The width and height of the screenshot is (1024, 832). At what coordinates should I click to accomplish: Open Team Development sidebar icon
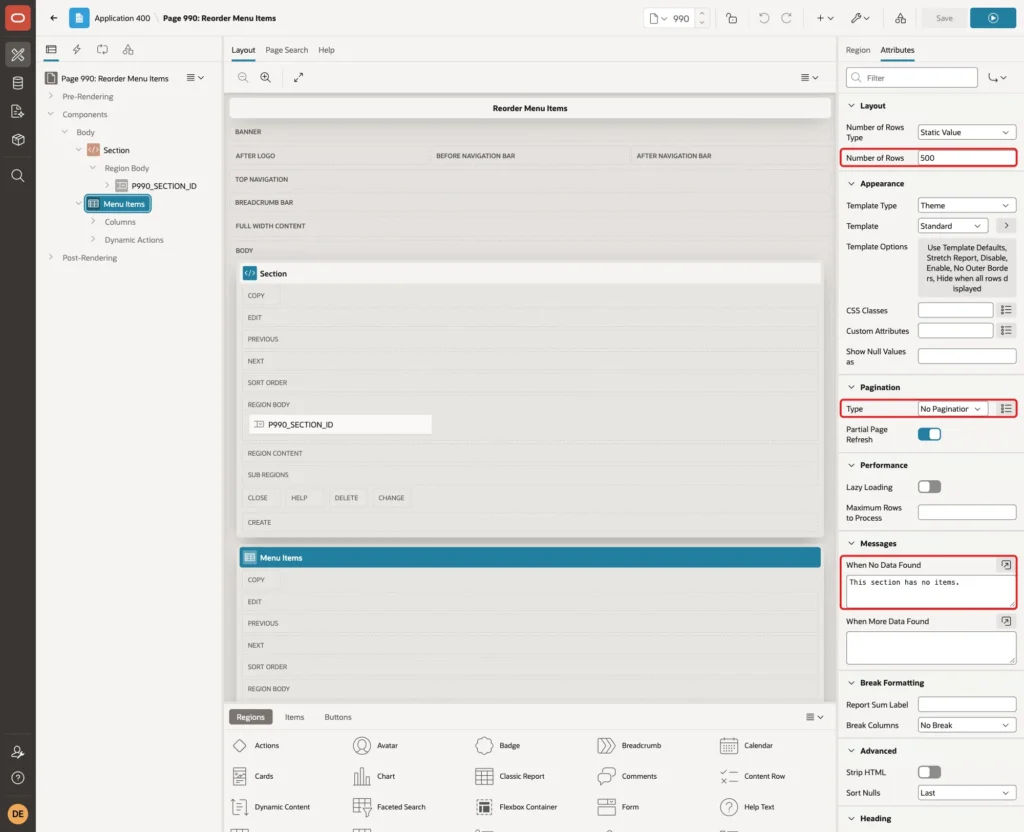(18, 112)
